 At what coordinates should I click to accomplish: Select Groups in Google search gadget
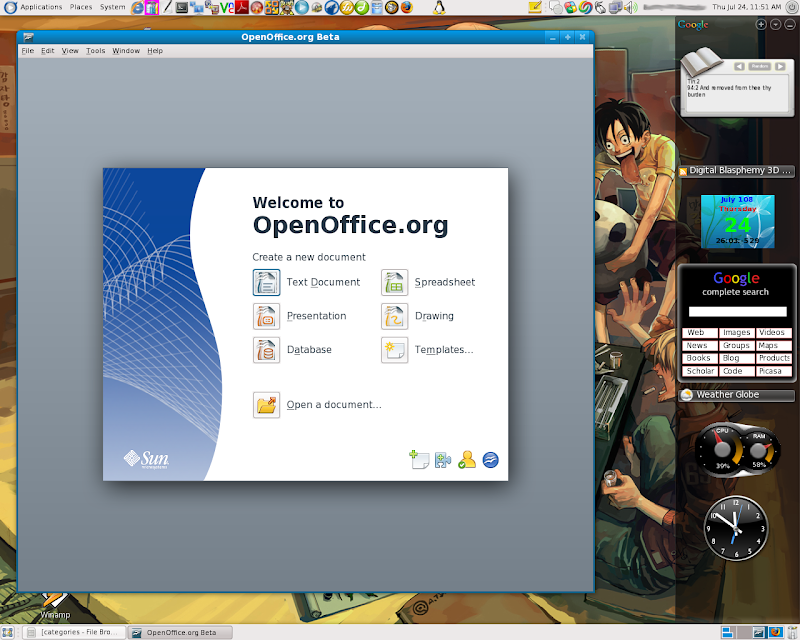pyautogui.click(x=737, y=346)
